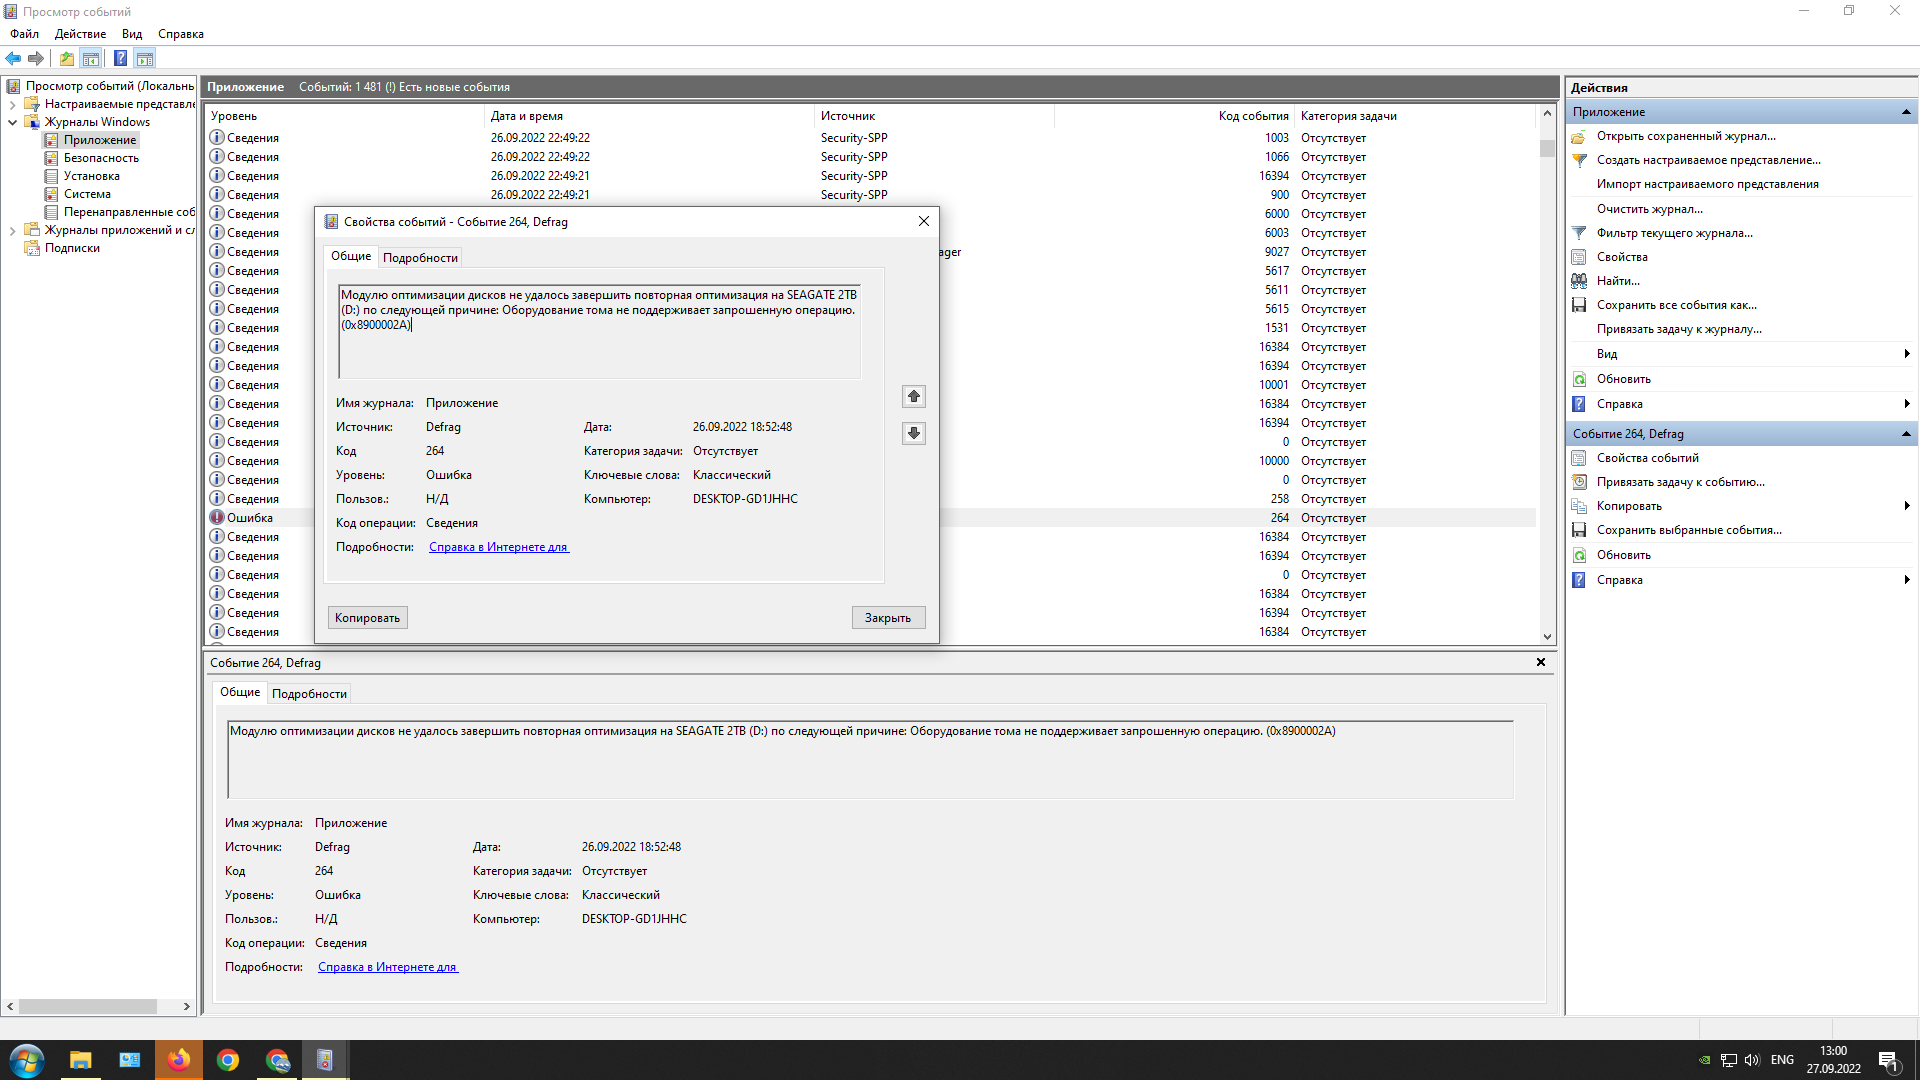Click Save all events floppy icon

pyautogui.click(x=1579, y=305)
